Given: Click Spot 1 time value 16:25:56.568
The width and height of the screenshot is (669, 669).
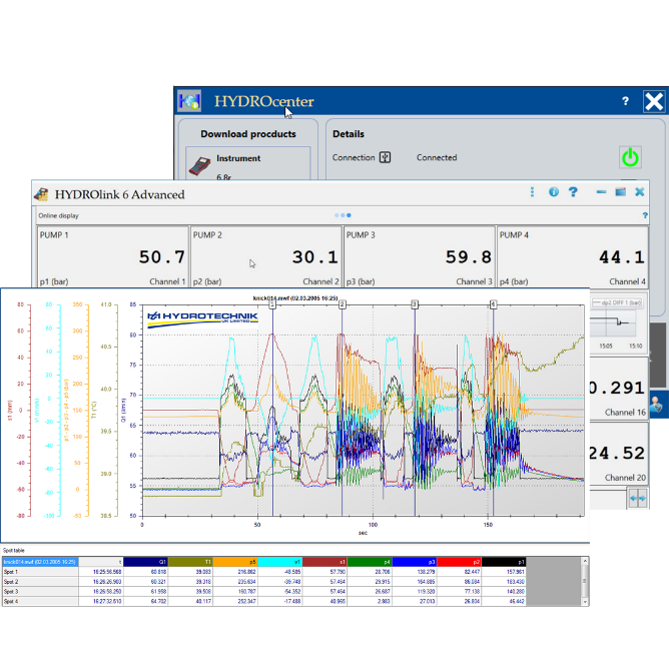Looking at the screenshot, I should 107,572.
